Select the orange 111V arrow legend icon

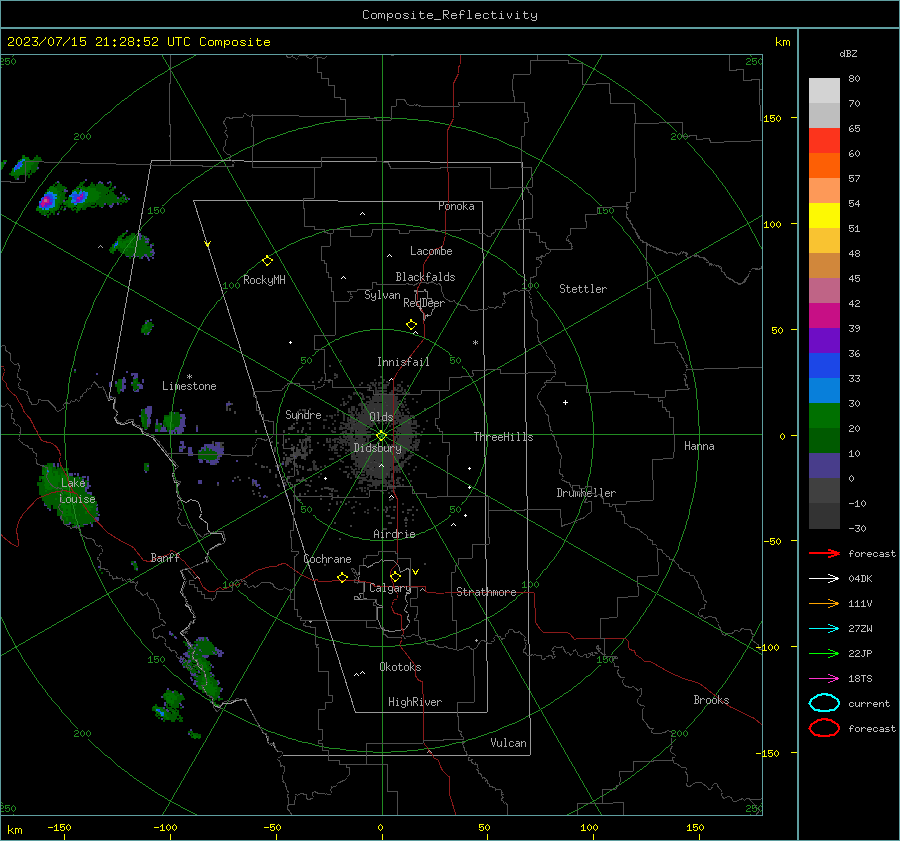[824, 603]
